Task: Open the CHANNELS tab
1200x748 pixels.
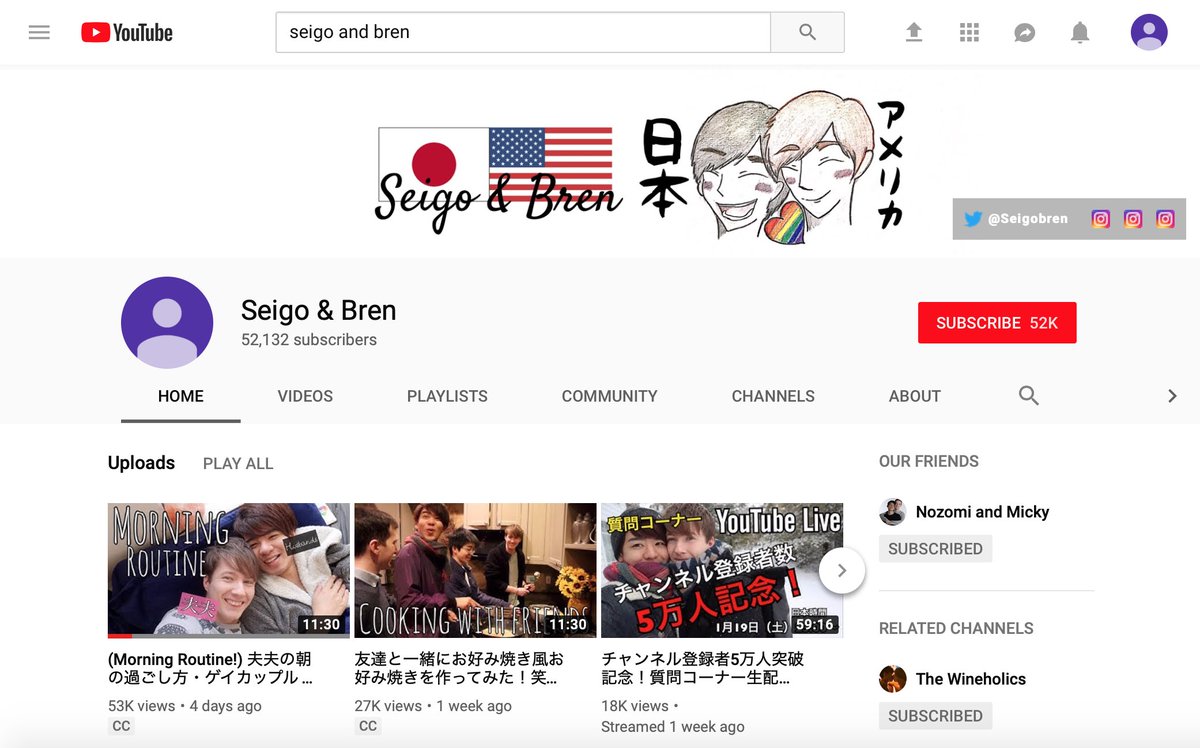Action: 773,396
